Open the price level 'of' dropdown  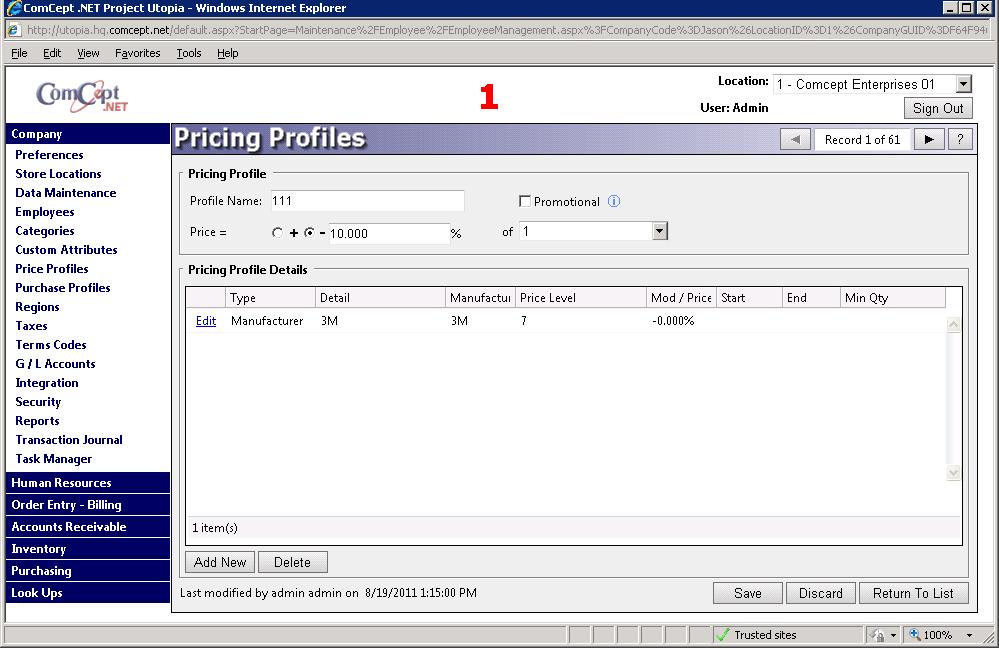point(659,231)
